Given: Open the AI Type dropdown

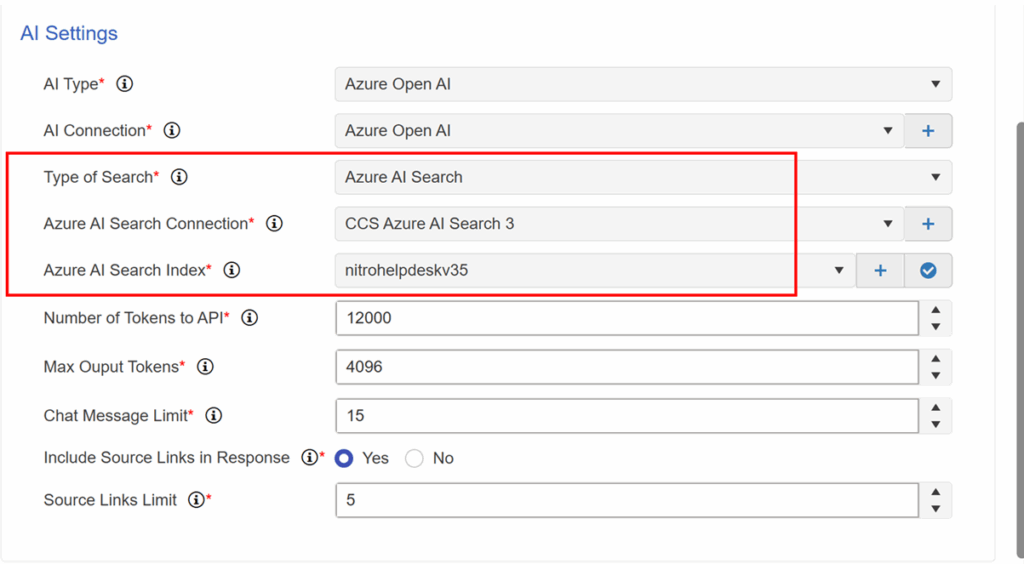Looking at the screenshot, I should 643,84.
